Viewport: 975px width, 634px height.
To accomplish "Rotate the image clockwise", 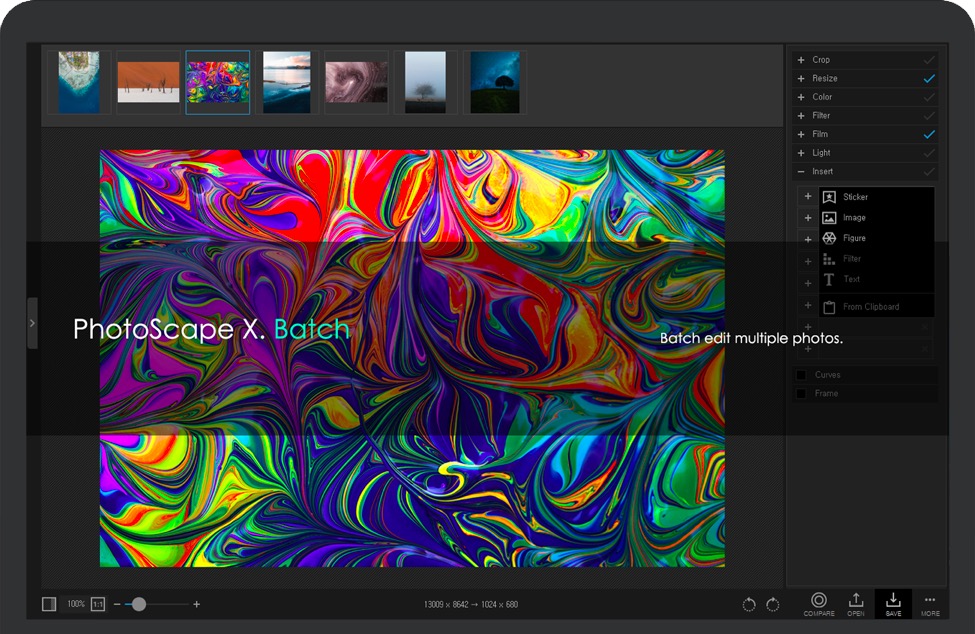I will point(773,605).
